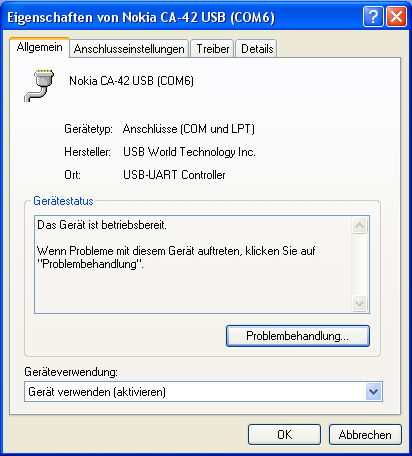Click the serial port connector device icon
This screenshot has height=456, width=412.
coord(39,85)
